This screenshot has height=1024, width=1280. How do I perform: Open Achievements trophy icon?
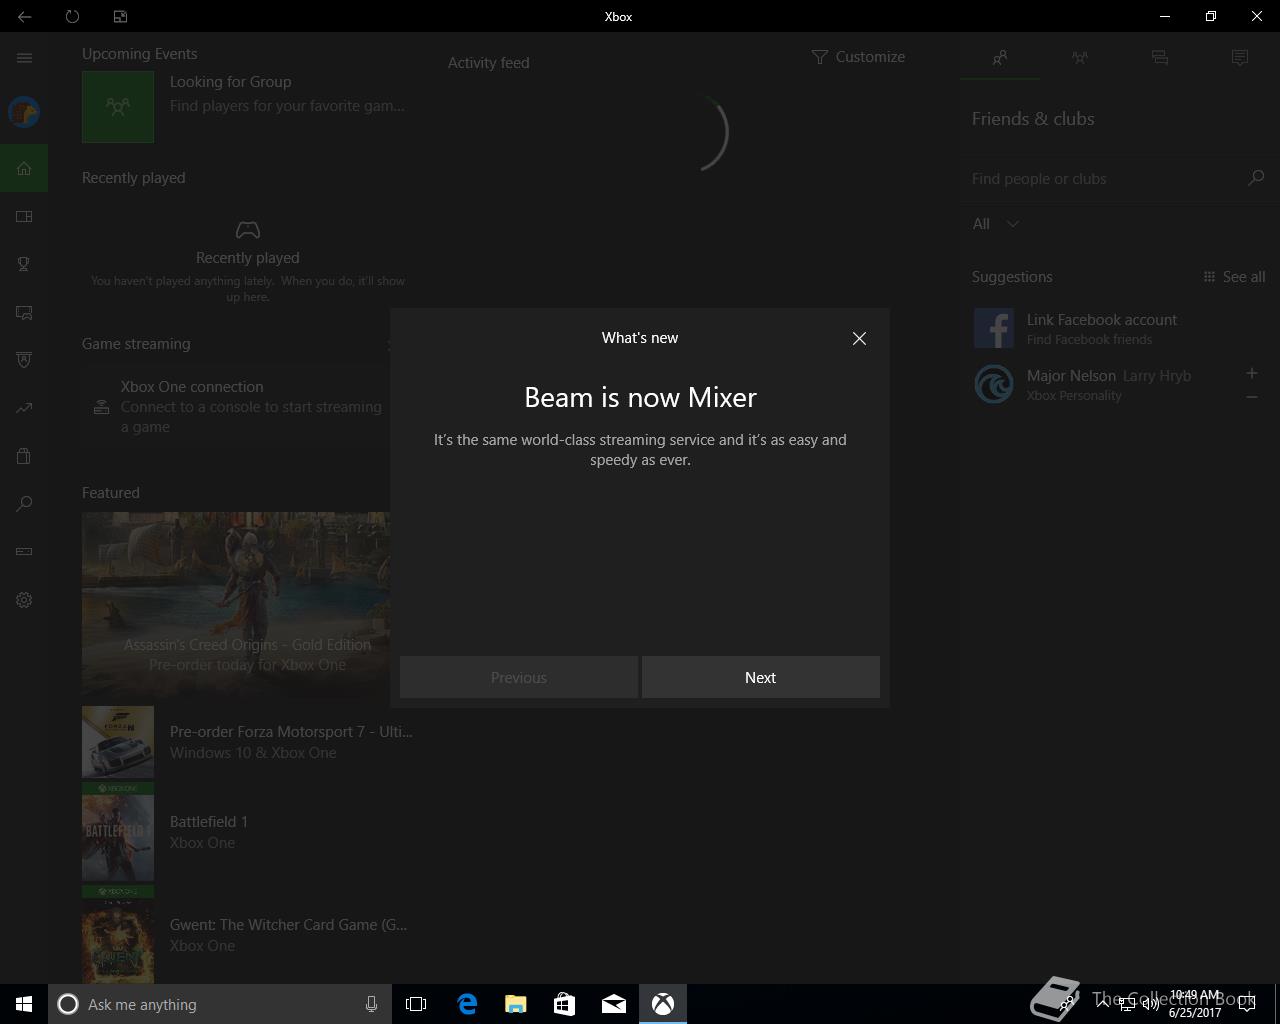[24, 264]
